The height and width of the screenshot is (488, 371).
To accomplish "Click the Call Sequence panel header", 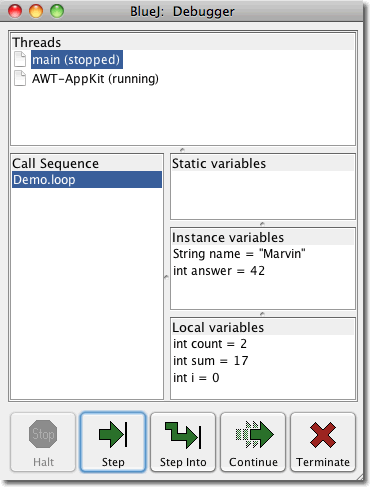I will click(x=87, y=163).
